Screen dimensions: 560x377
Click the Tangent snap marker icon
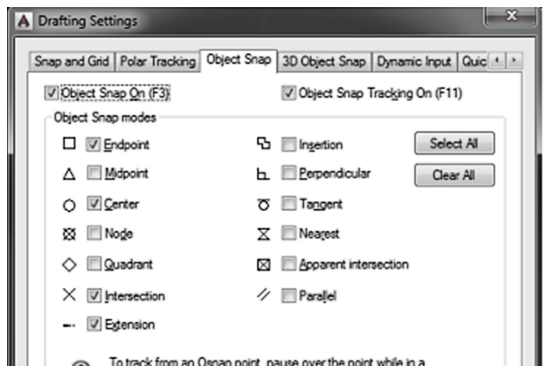[264, 204]
